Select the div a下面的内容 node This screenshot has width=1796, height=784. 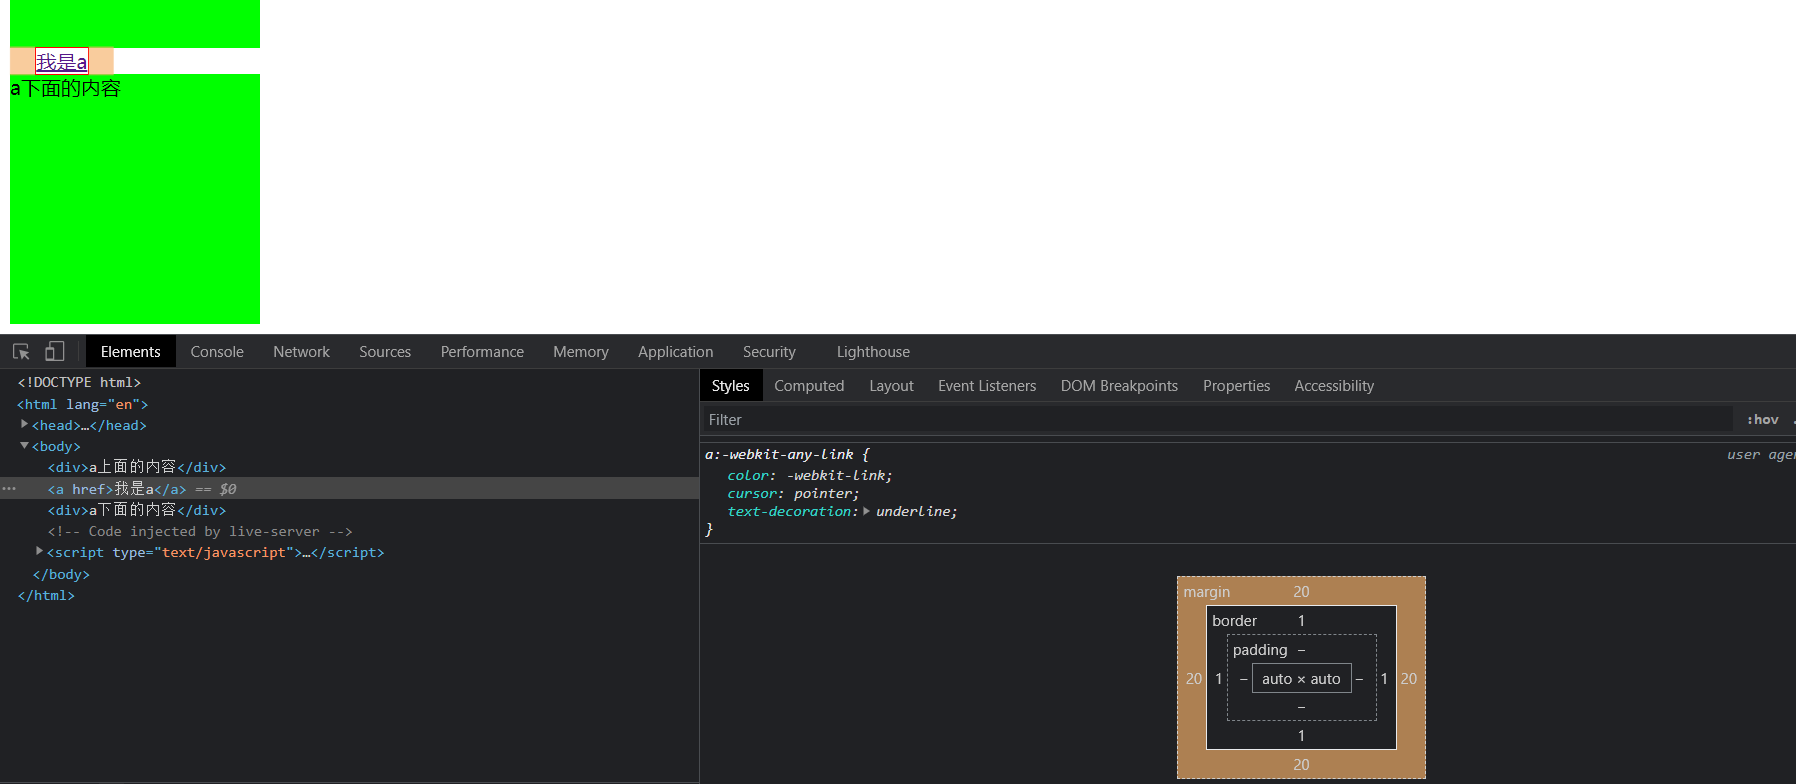(137, 510)
